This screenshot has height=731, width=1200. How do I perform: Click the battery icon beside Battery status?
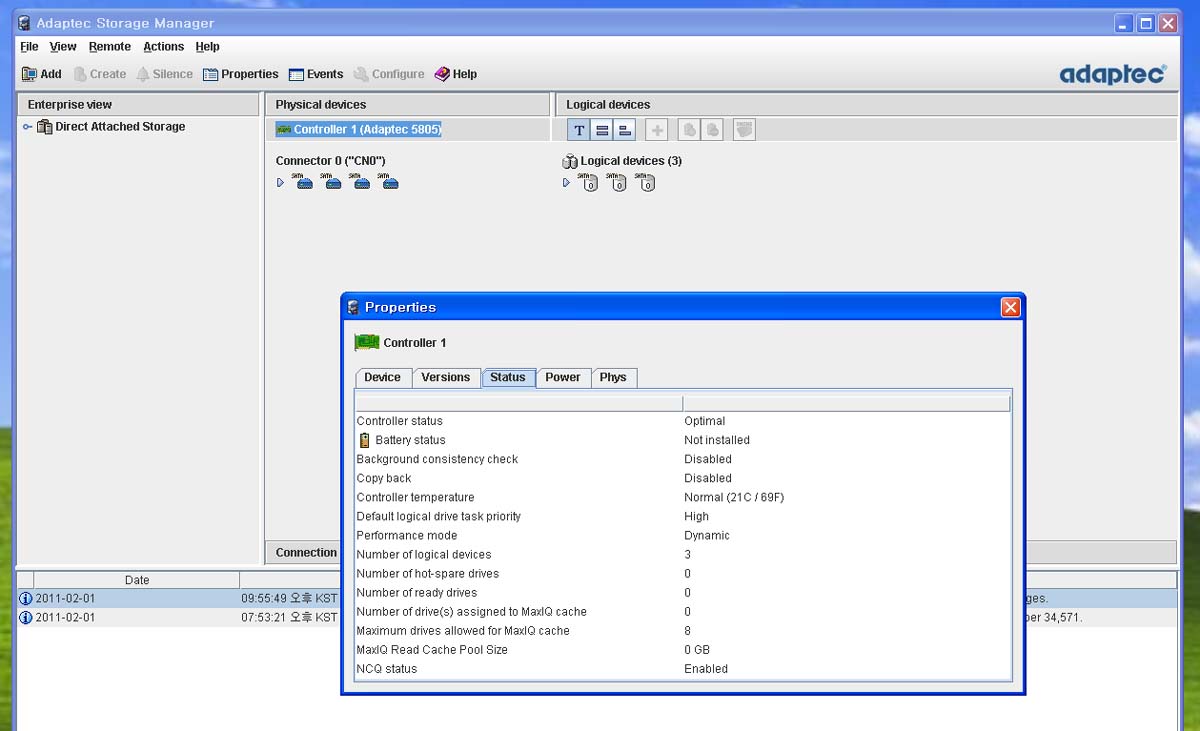tap(365, 440)
